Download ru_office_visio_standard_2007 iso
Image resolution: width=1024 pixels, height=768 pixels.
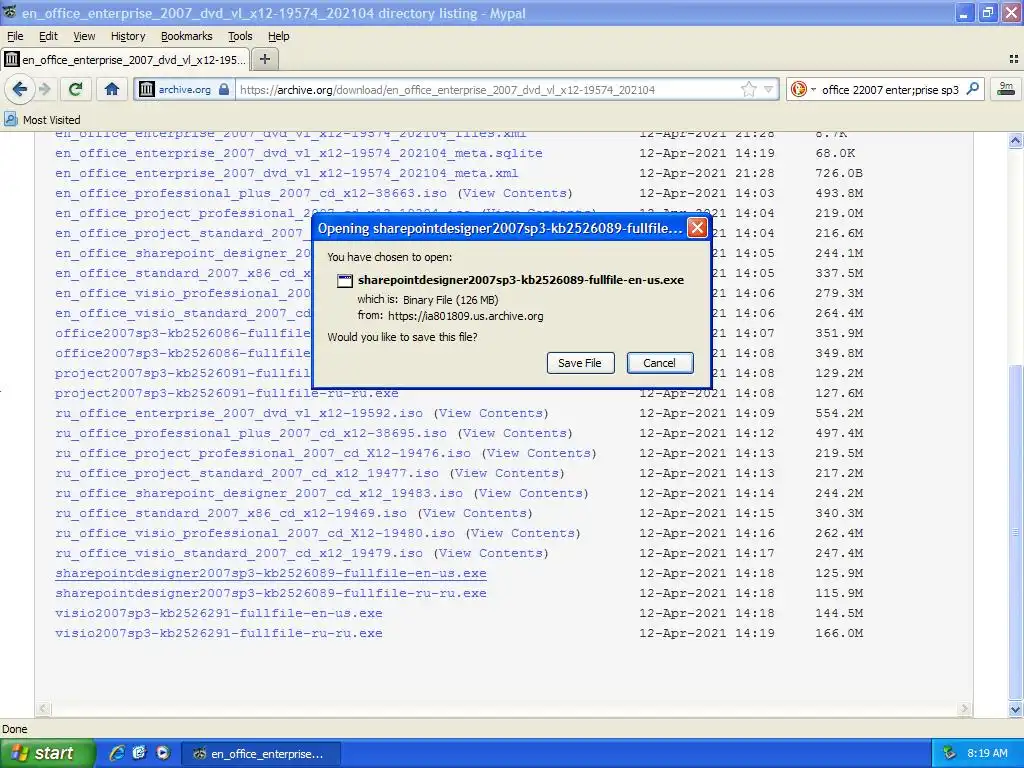click(x=239, y=553)
